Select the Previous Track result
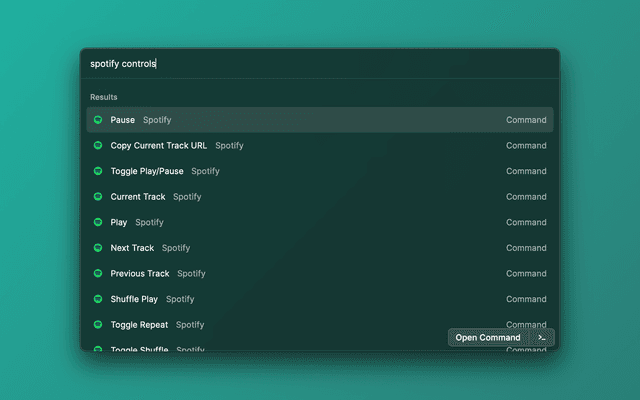This screenshot has width=640, height=400. (140, 273)
